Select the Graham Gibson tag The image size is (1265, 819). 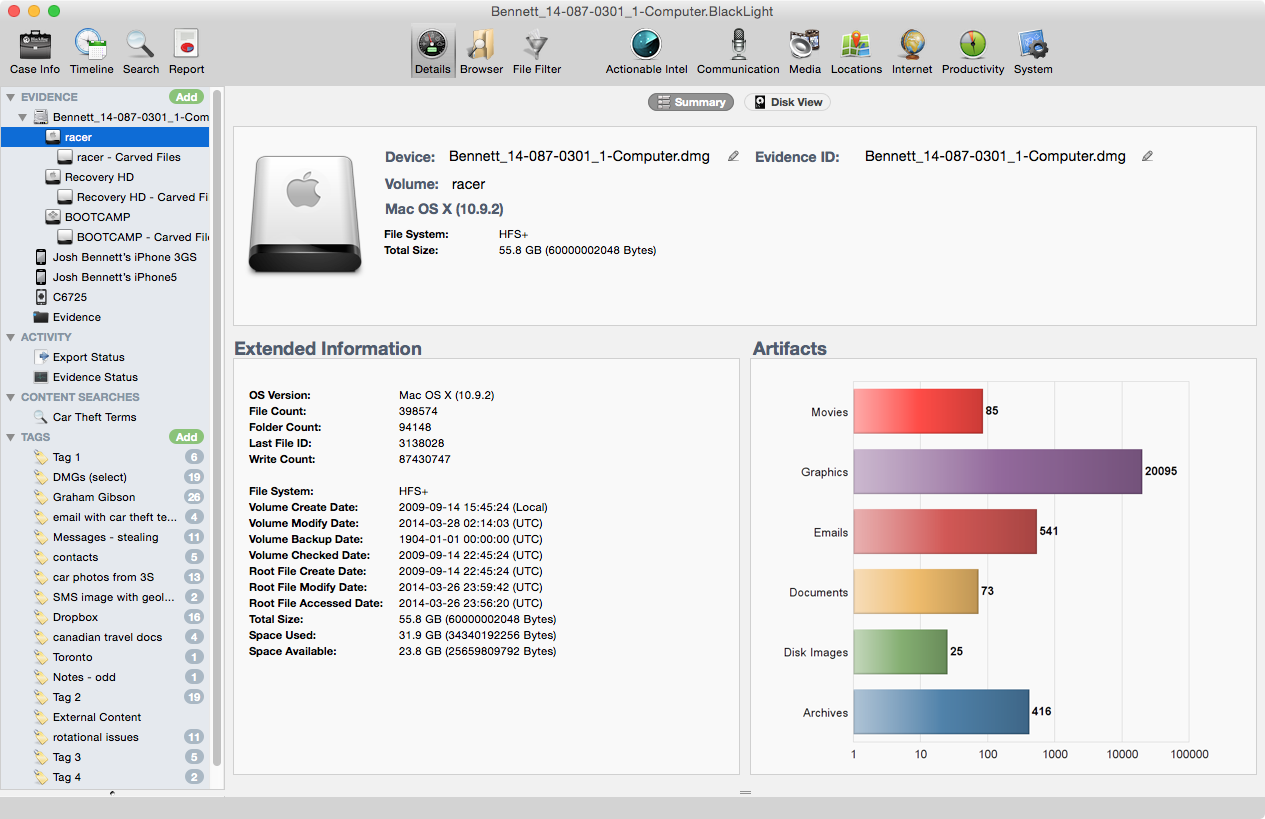coord(94,497)
